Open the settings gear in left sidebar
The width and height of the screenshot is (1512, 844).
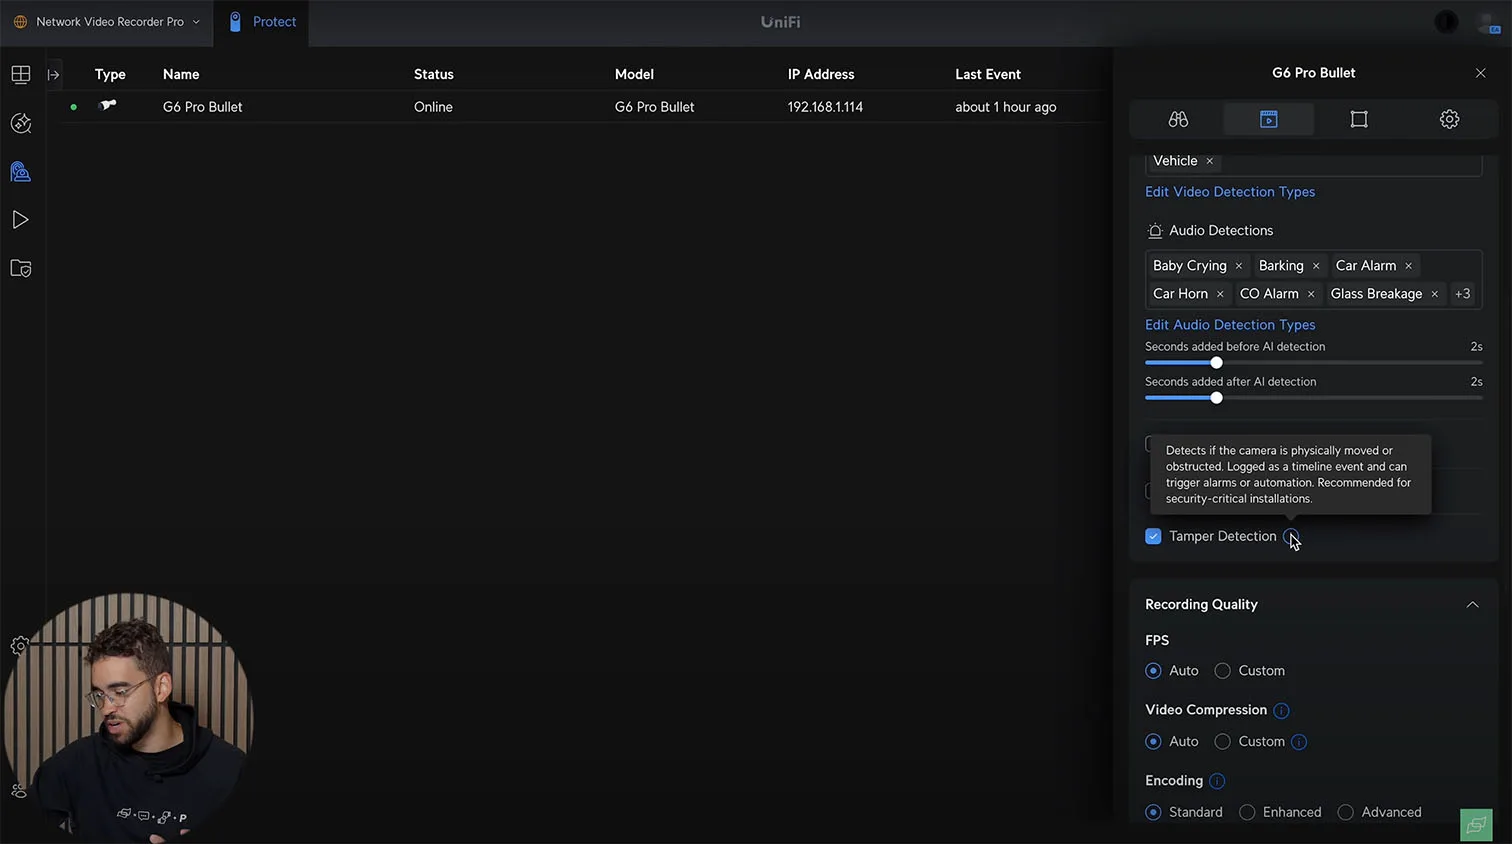(x=19, y=646)
